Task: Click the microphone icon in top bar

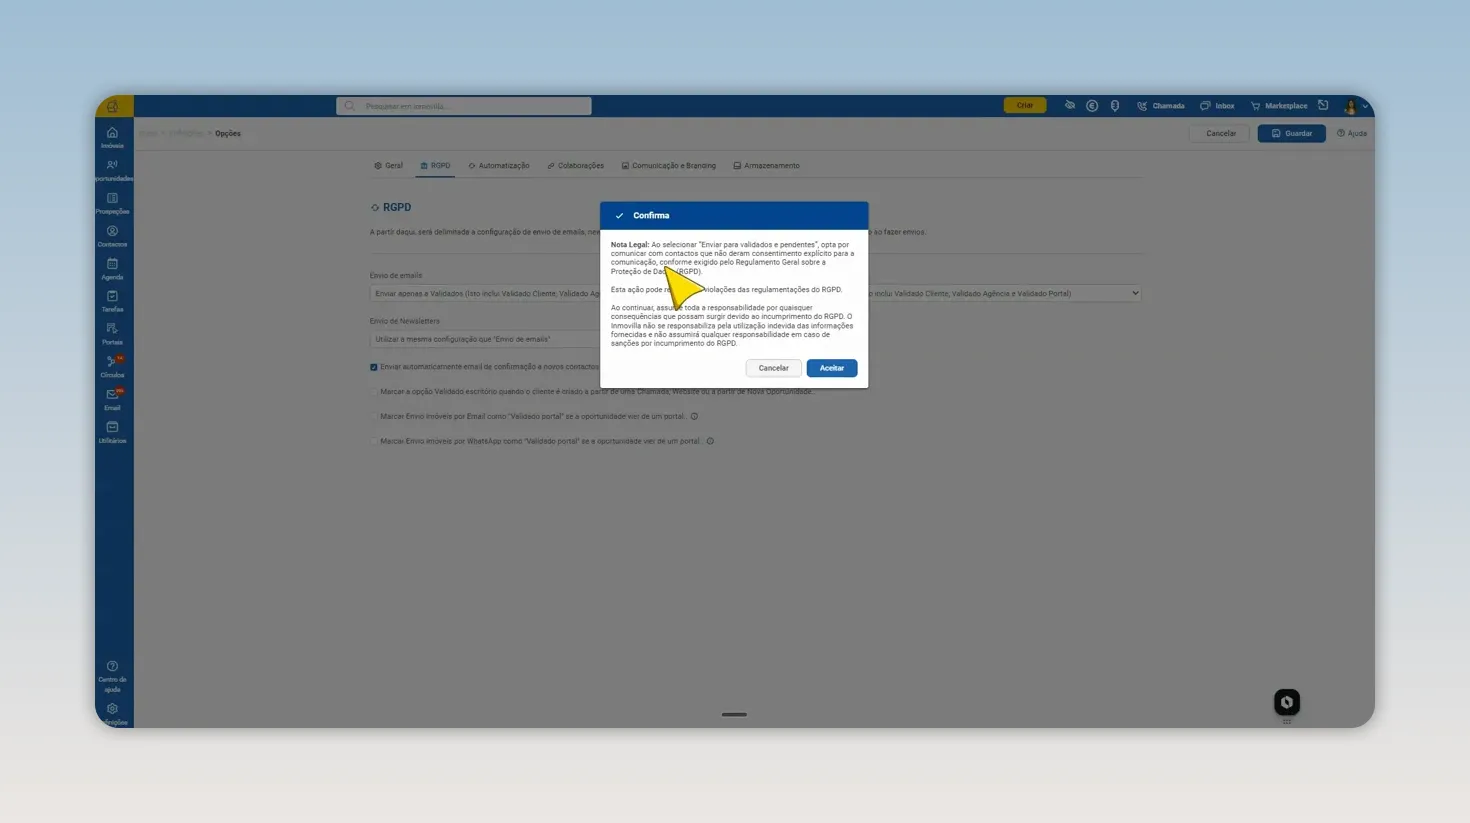Action: (x=1115, y=105)
